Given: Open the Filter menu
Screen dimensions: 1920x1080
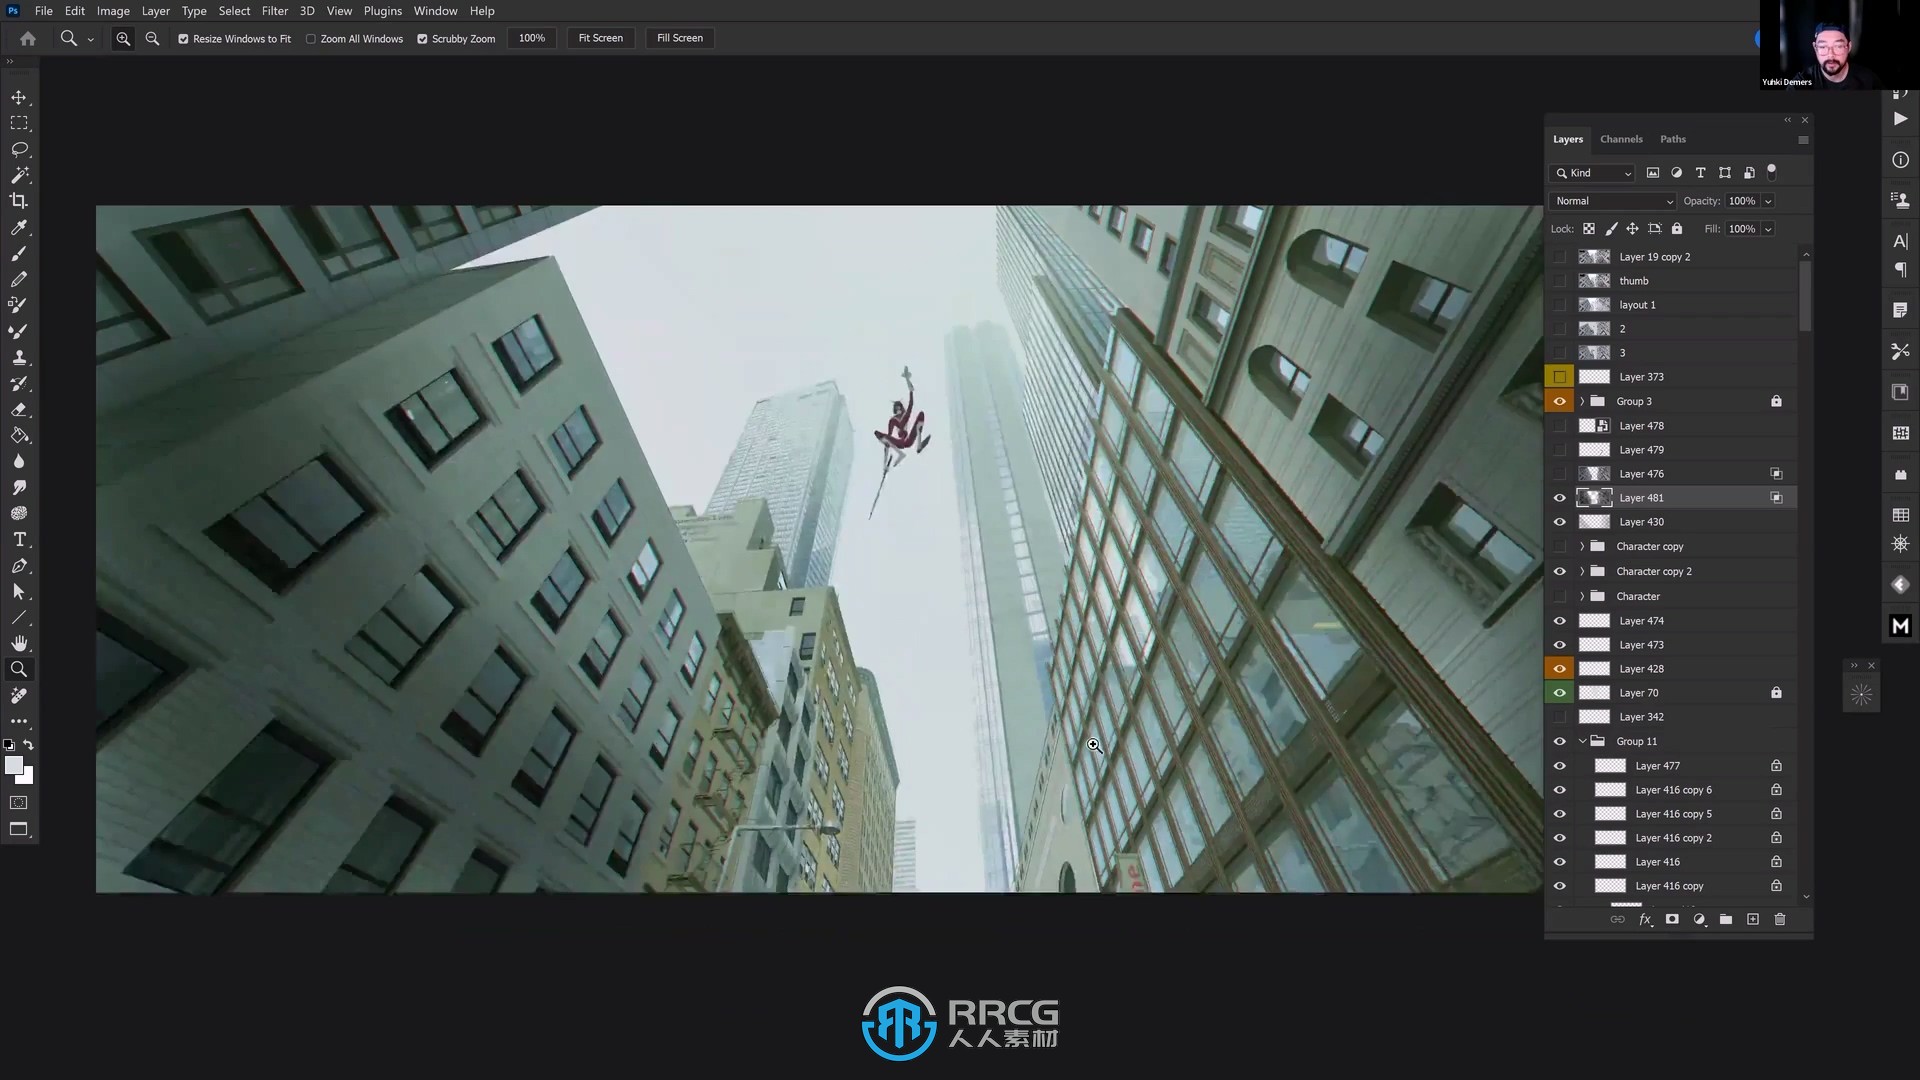Looking at the screenshot, I should [x=275, y=11].
